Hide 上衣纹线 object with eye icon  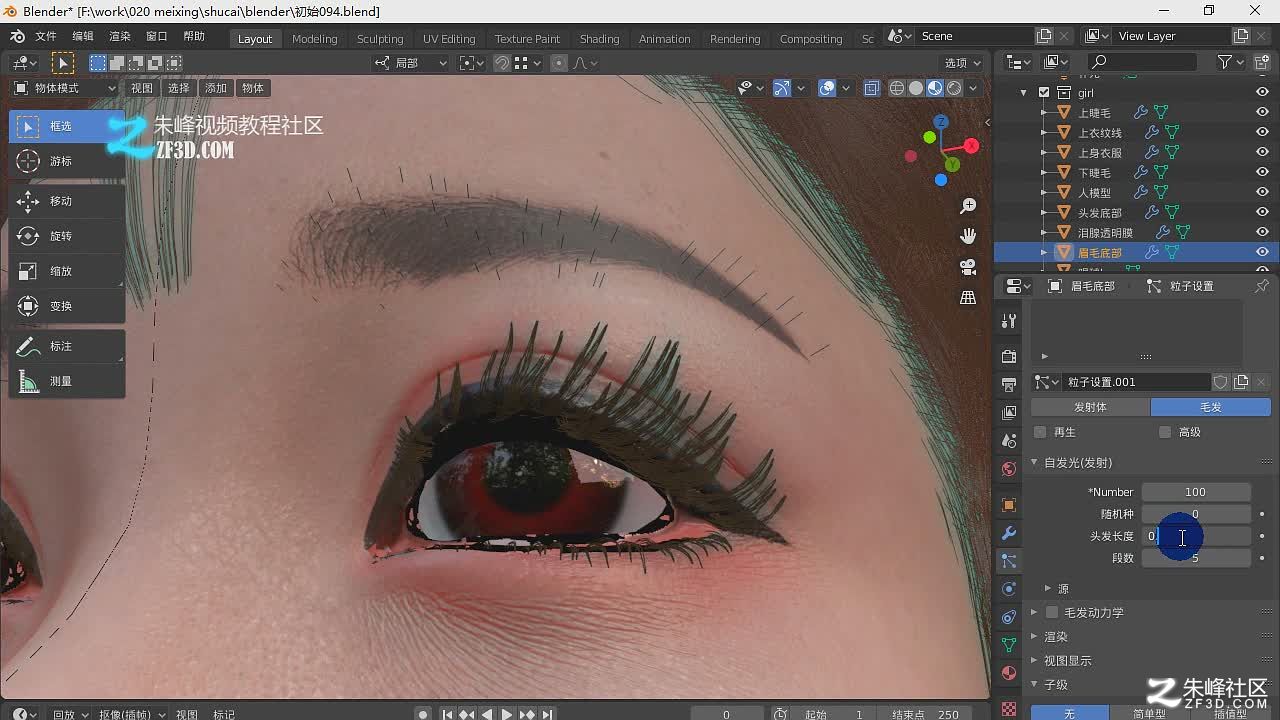[1262, 133]
